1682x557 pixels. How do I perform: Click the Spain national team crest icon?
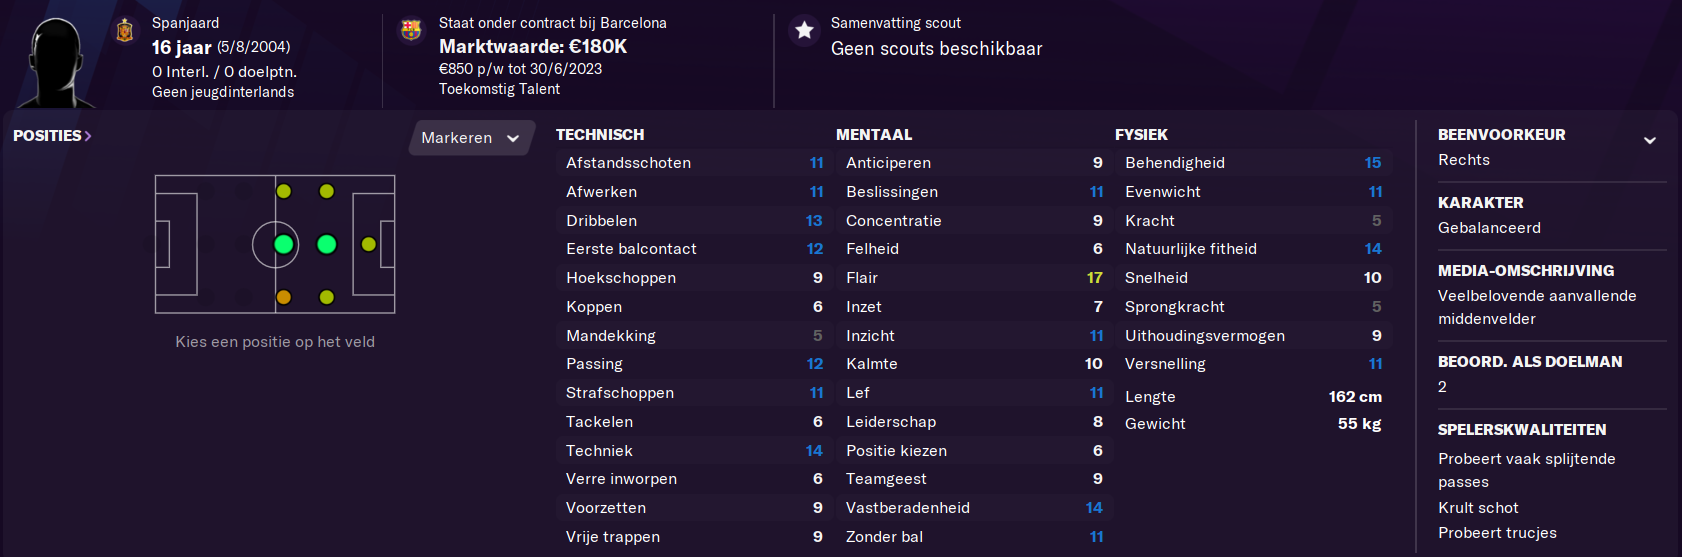pos(125,31)
